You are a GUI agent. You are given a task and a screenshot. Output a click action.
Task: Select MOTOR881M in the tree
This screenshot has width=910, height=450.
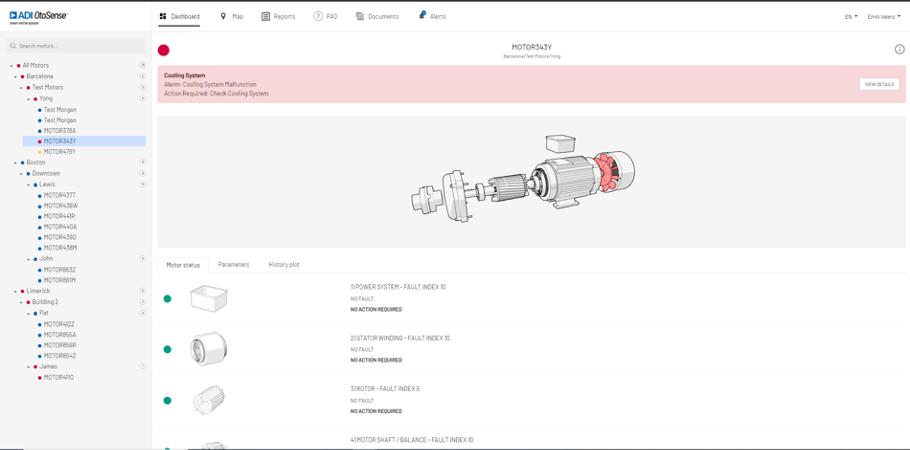(x=60, y=280)
